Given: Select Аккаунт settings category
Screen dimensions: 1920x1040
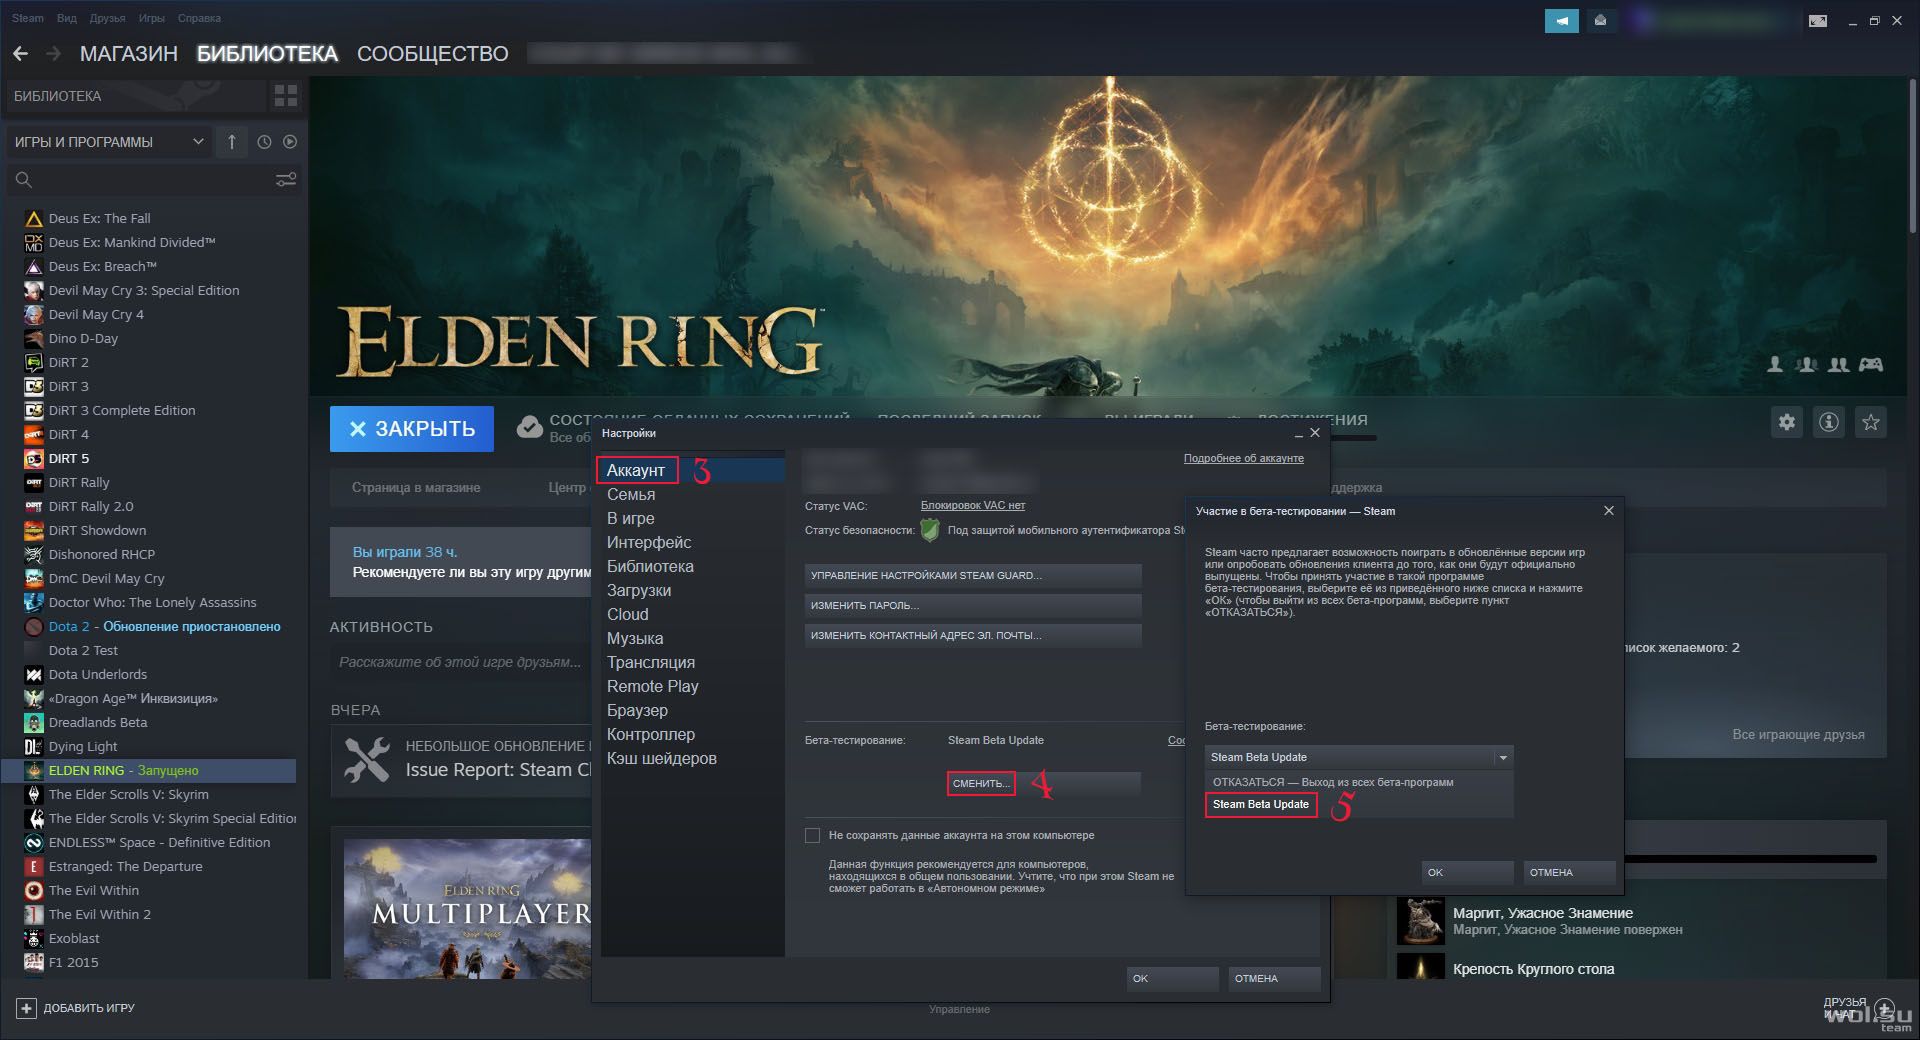Looking at the screenshot, I should pos(636,470).
